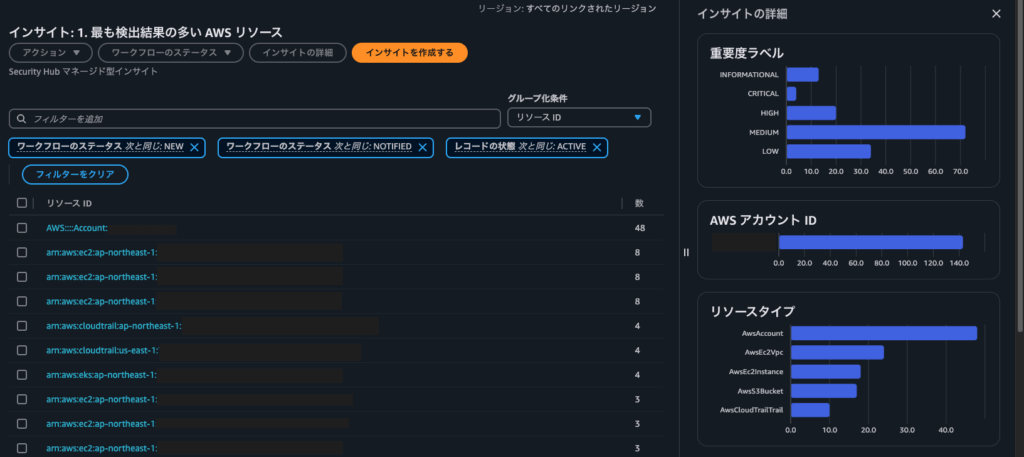Check the AWS::::Account row checkbox

pos(22,228)
